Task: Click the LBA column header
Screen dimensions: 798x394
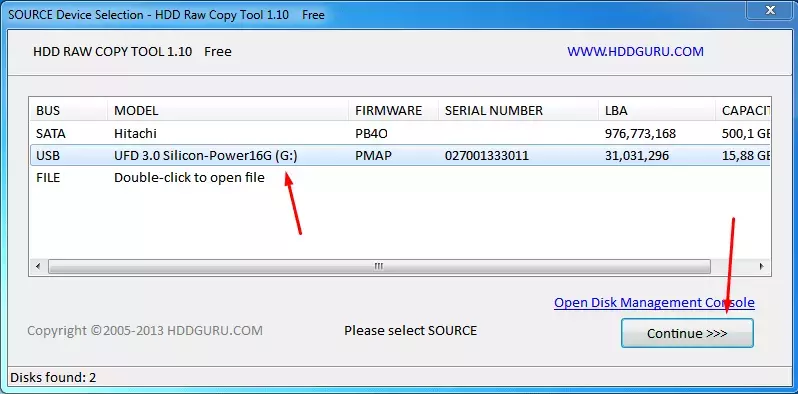Action: point(657,110)
